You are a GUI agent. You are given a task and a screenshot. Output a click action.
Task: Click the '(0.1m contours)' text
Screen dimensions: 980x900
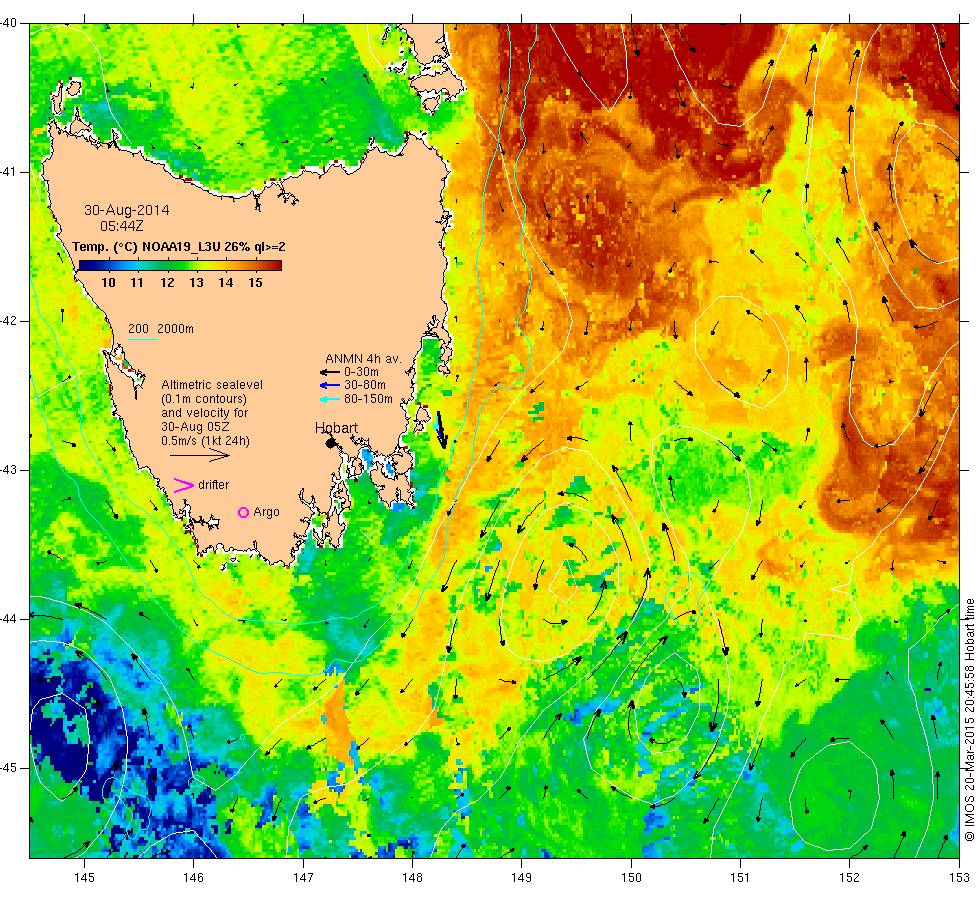204,399
